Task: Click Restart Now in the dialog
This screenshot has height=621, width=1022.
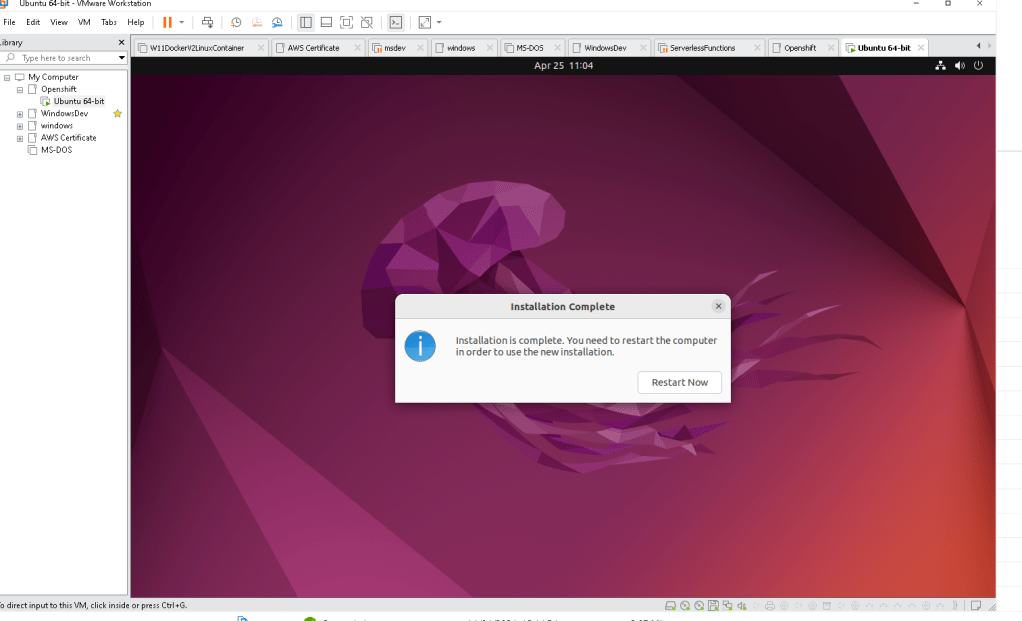Action: [679, 383]
